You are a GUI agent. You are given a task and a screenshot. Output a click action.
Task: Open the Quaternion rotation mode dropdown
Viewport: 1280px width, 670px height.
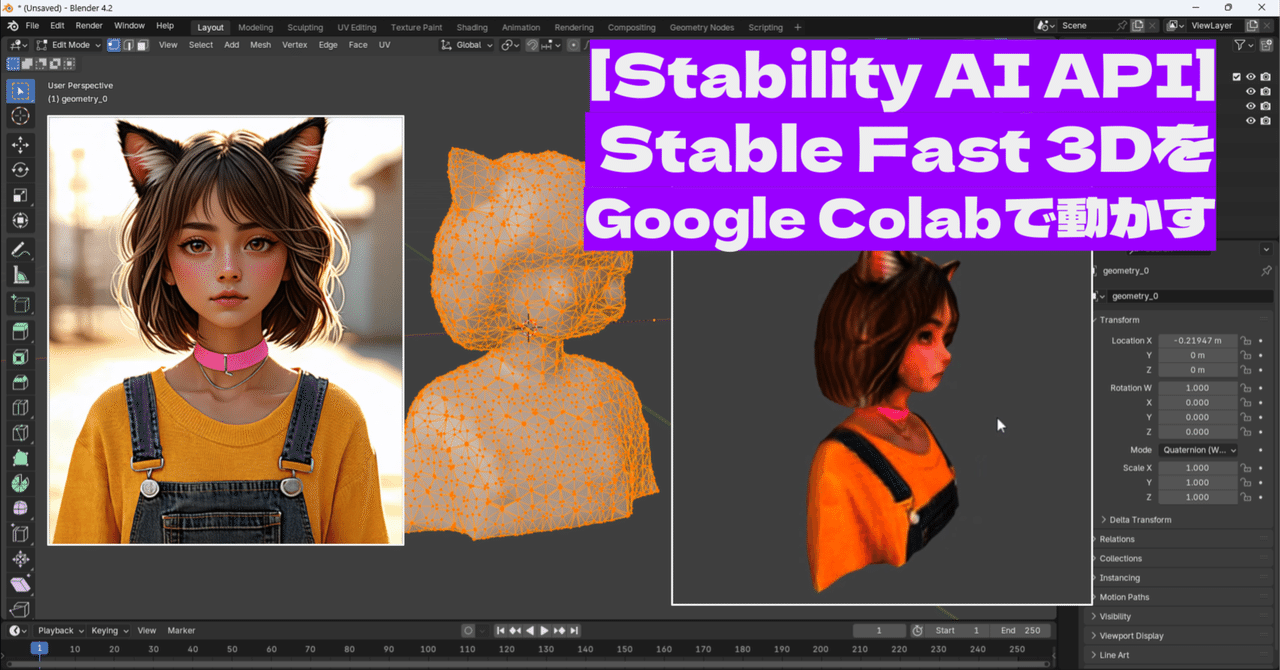click(x=1199, y=449)
